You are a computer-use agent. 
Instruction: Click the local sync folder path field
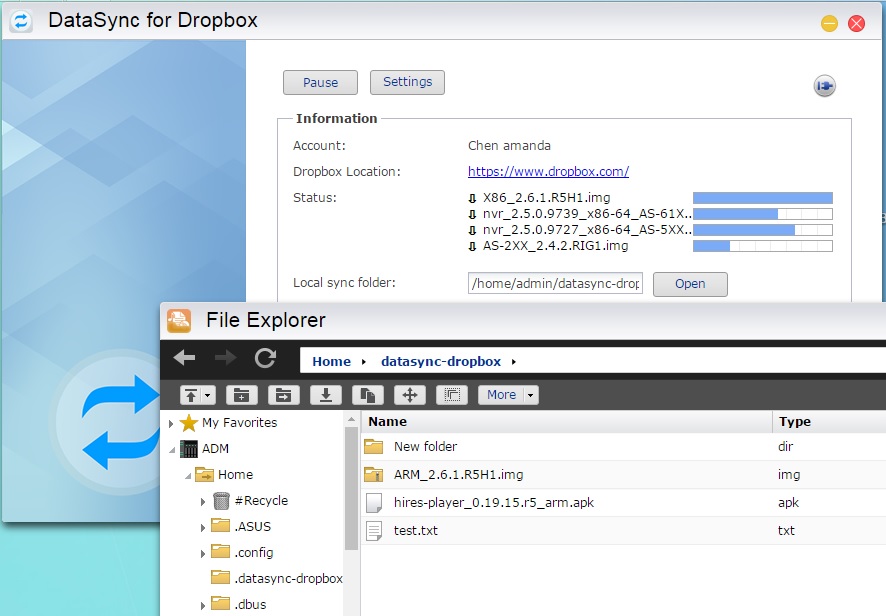(x=555, y=283)
